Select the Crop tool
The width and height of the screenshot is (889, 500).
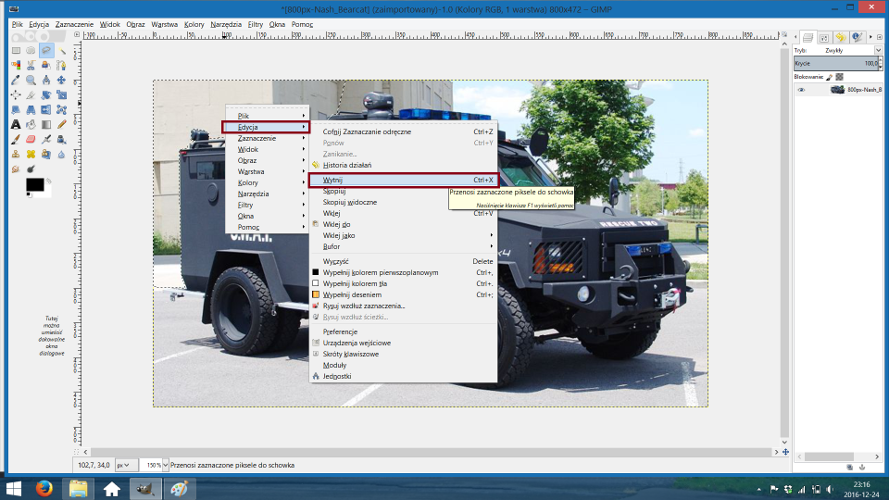tap(31, 95)
